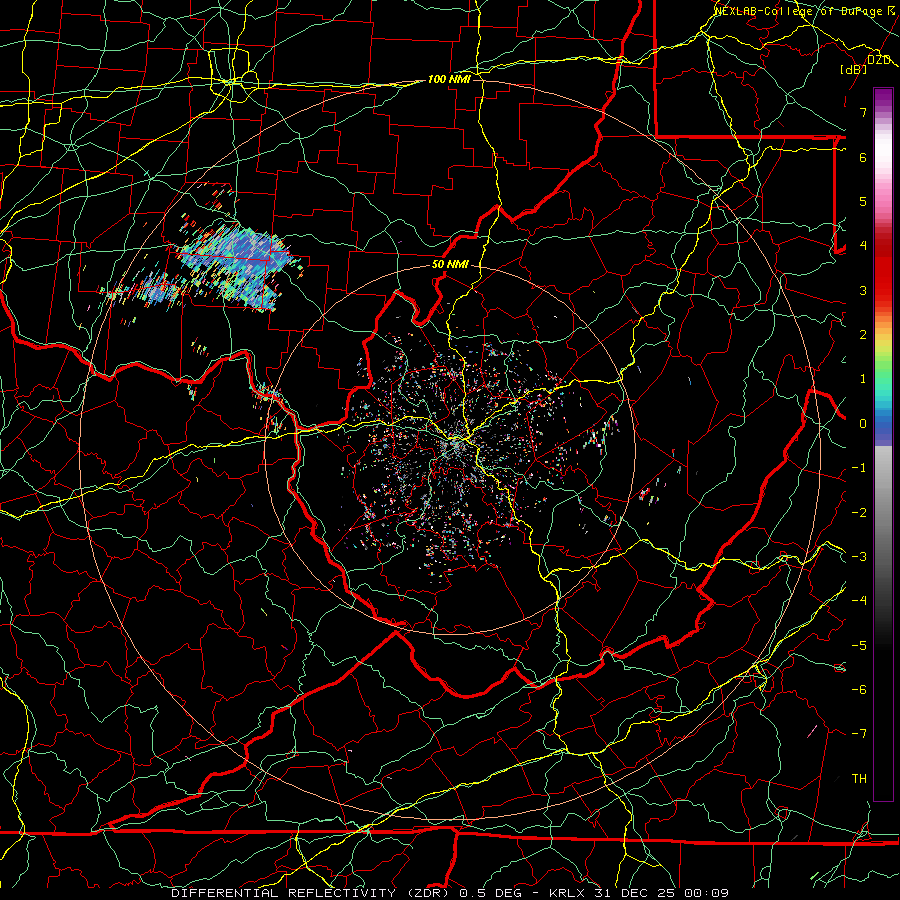Click the "3" tick on the color scale

(863, 290)
